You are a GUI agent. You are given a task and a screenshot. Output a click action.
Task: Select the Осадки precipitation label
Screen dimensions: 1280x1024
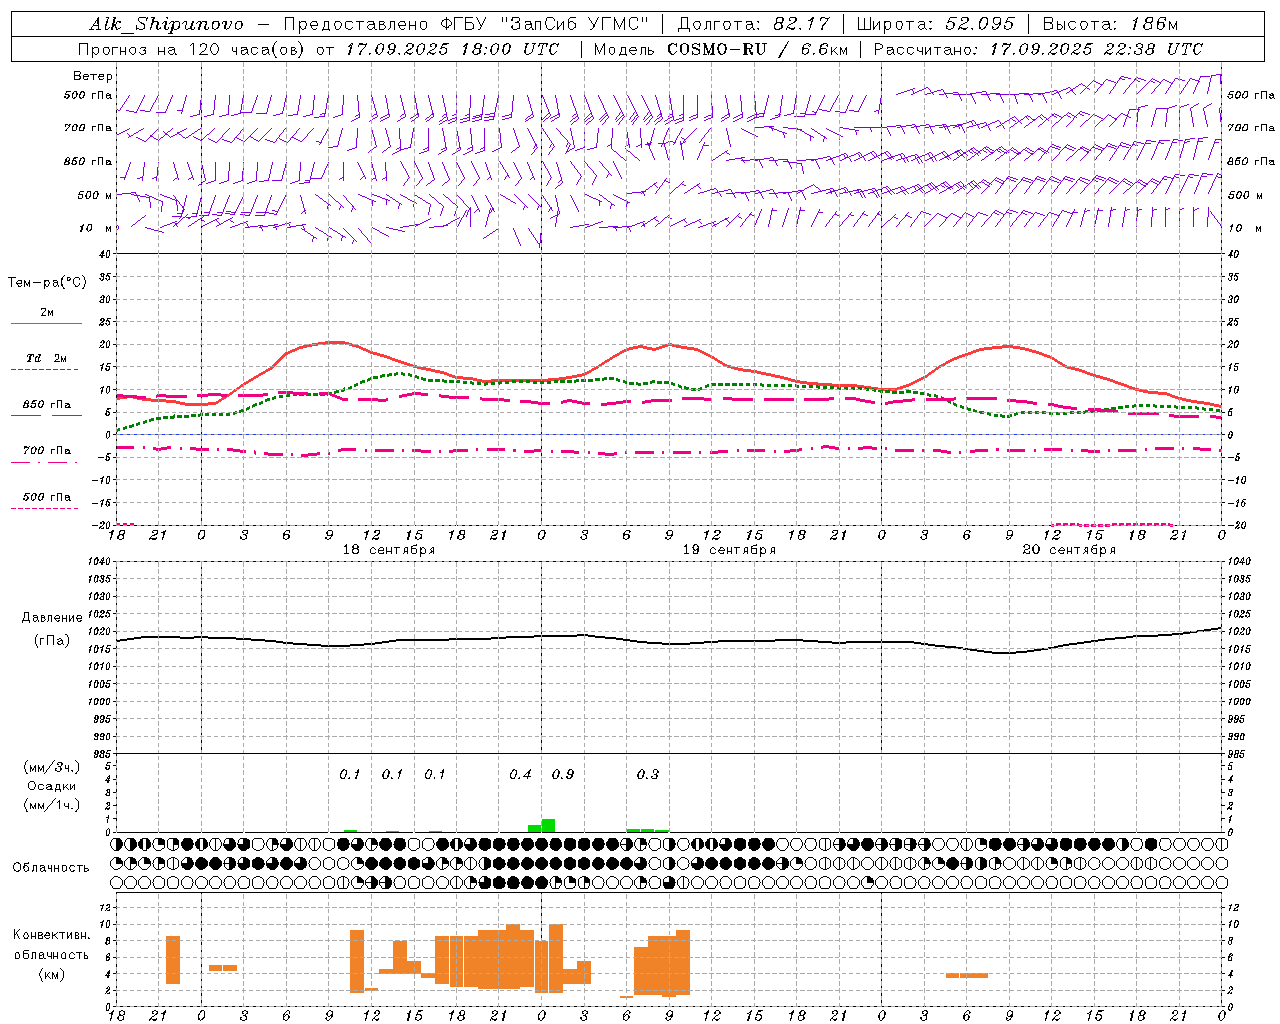pyautogui.click(x=52, y=786)
